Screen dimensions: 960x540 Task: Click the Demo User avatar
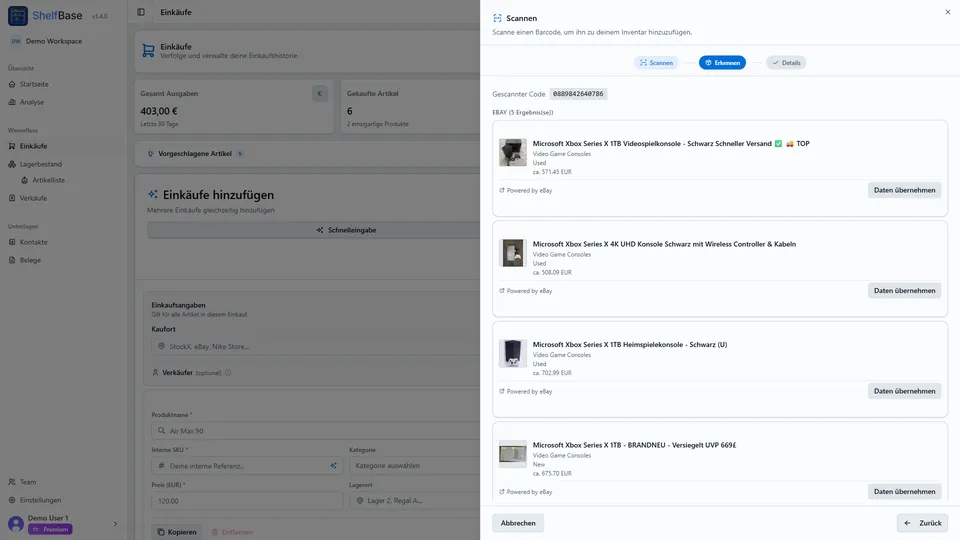16,524
